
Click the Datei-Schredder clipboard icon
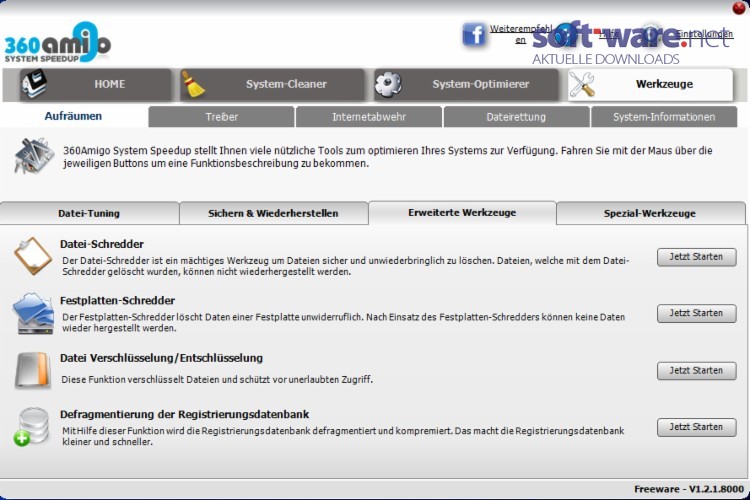tap(33, 256)
